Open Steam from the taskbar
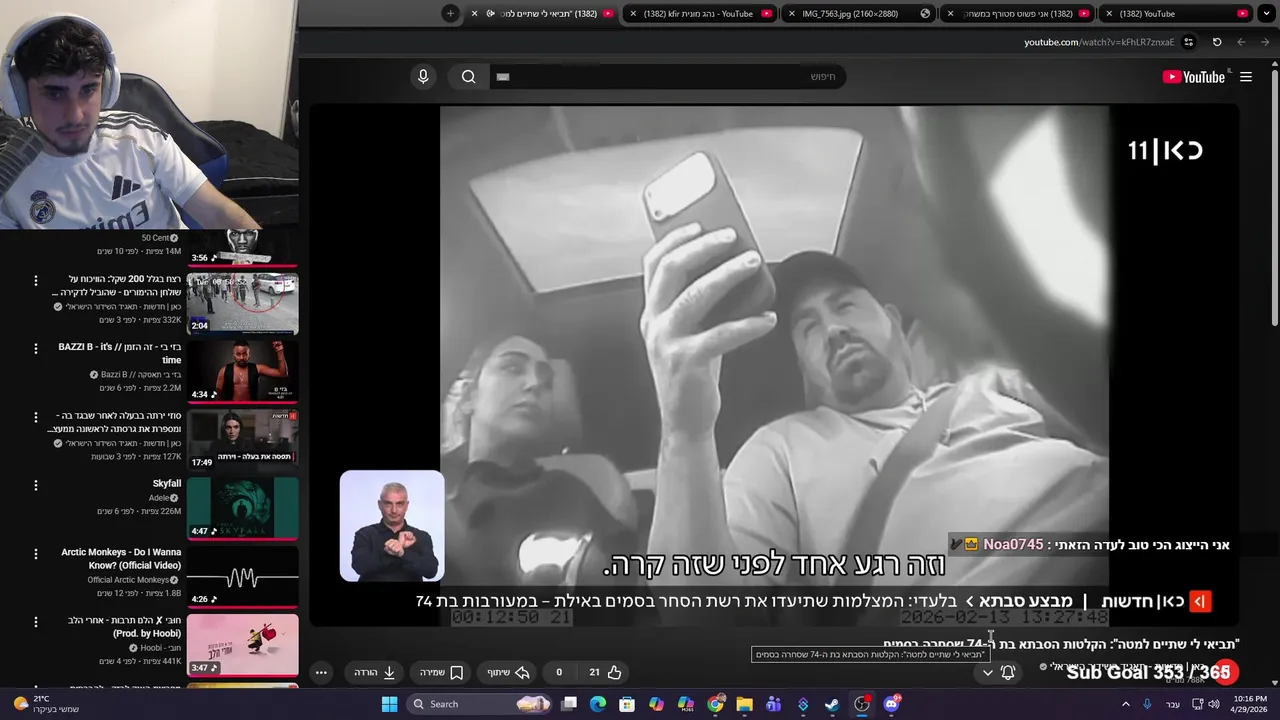 (832, 704)
